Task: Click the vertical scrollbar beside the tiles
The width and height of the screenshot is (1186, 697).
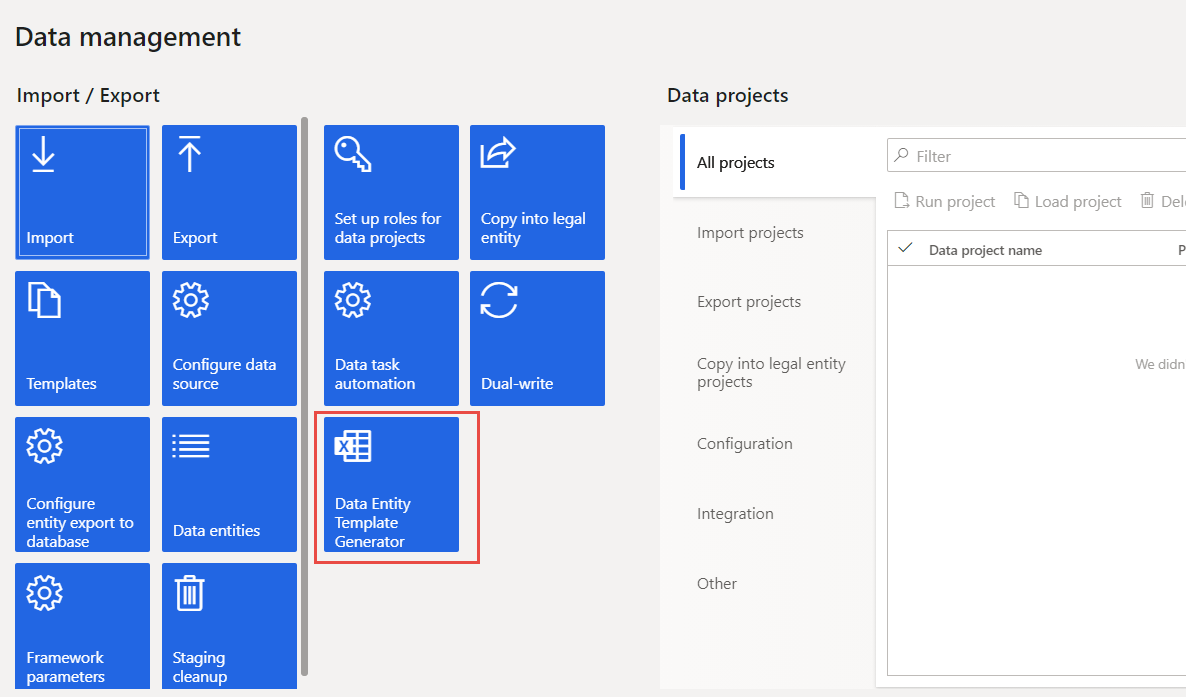Action: click(x=304, y=400)
